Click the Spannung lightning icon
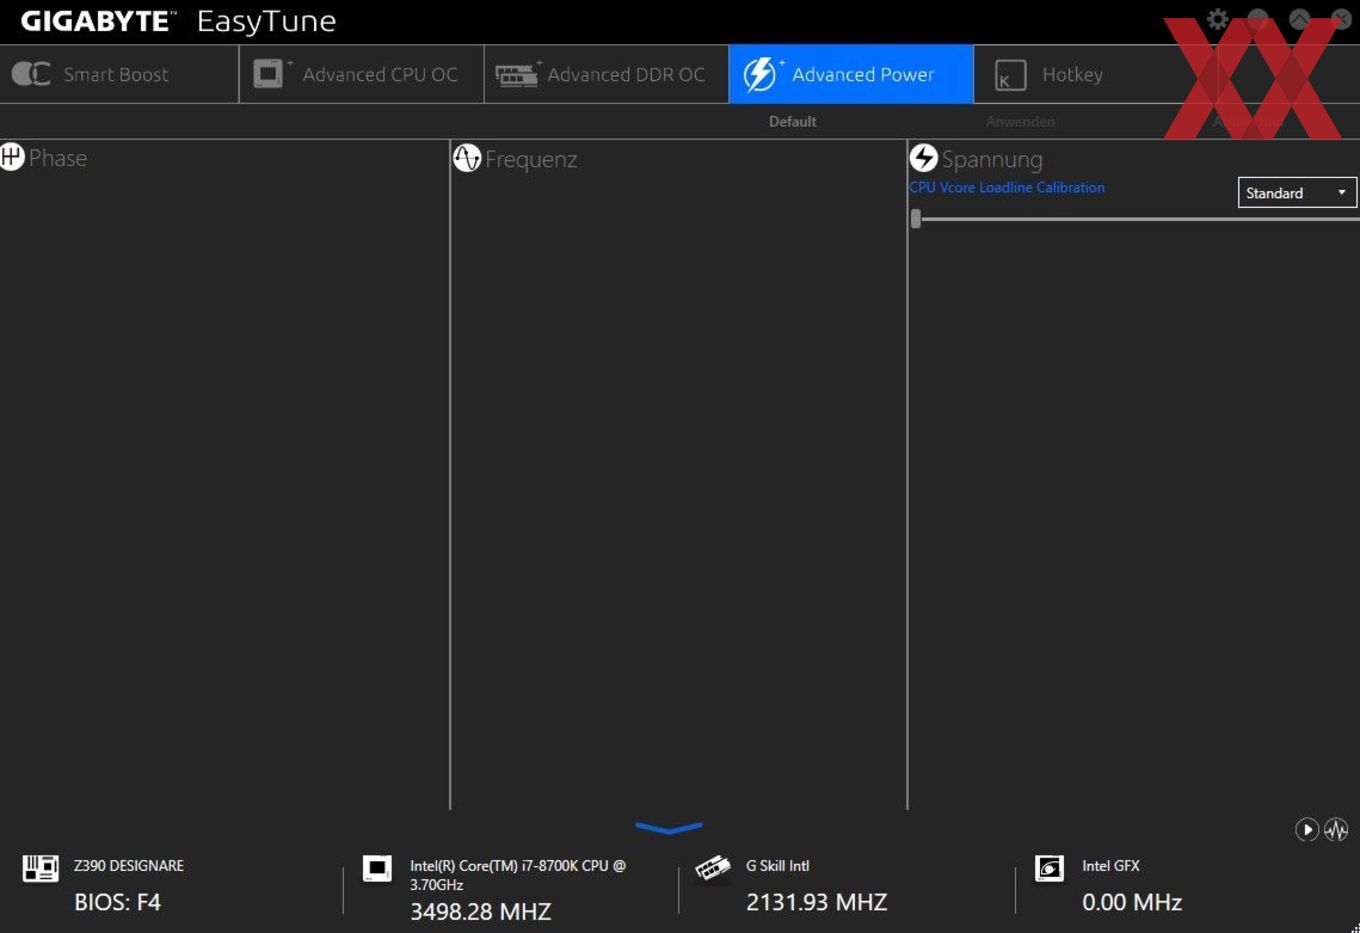 (923, 158)
